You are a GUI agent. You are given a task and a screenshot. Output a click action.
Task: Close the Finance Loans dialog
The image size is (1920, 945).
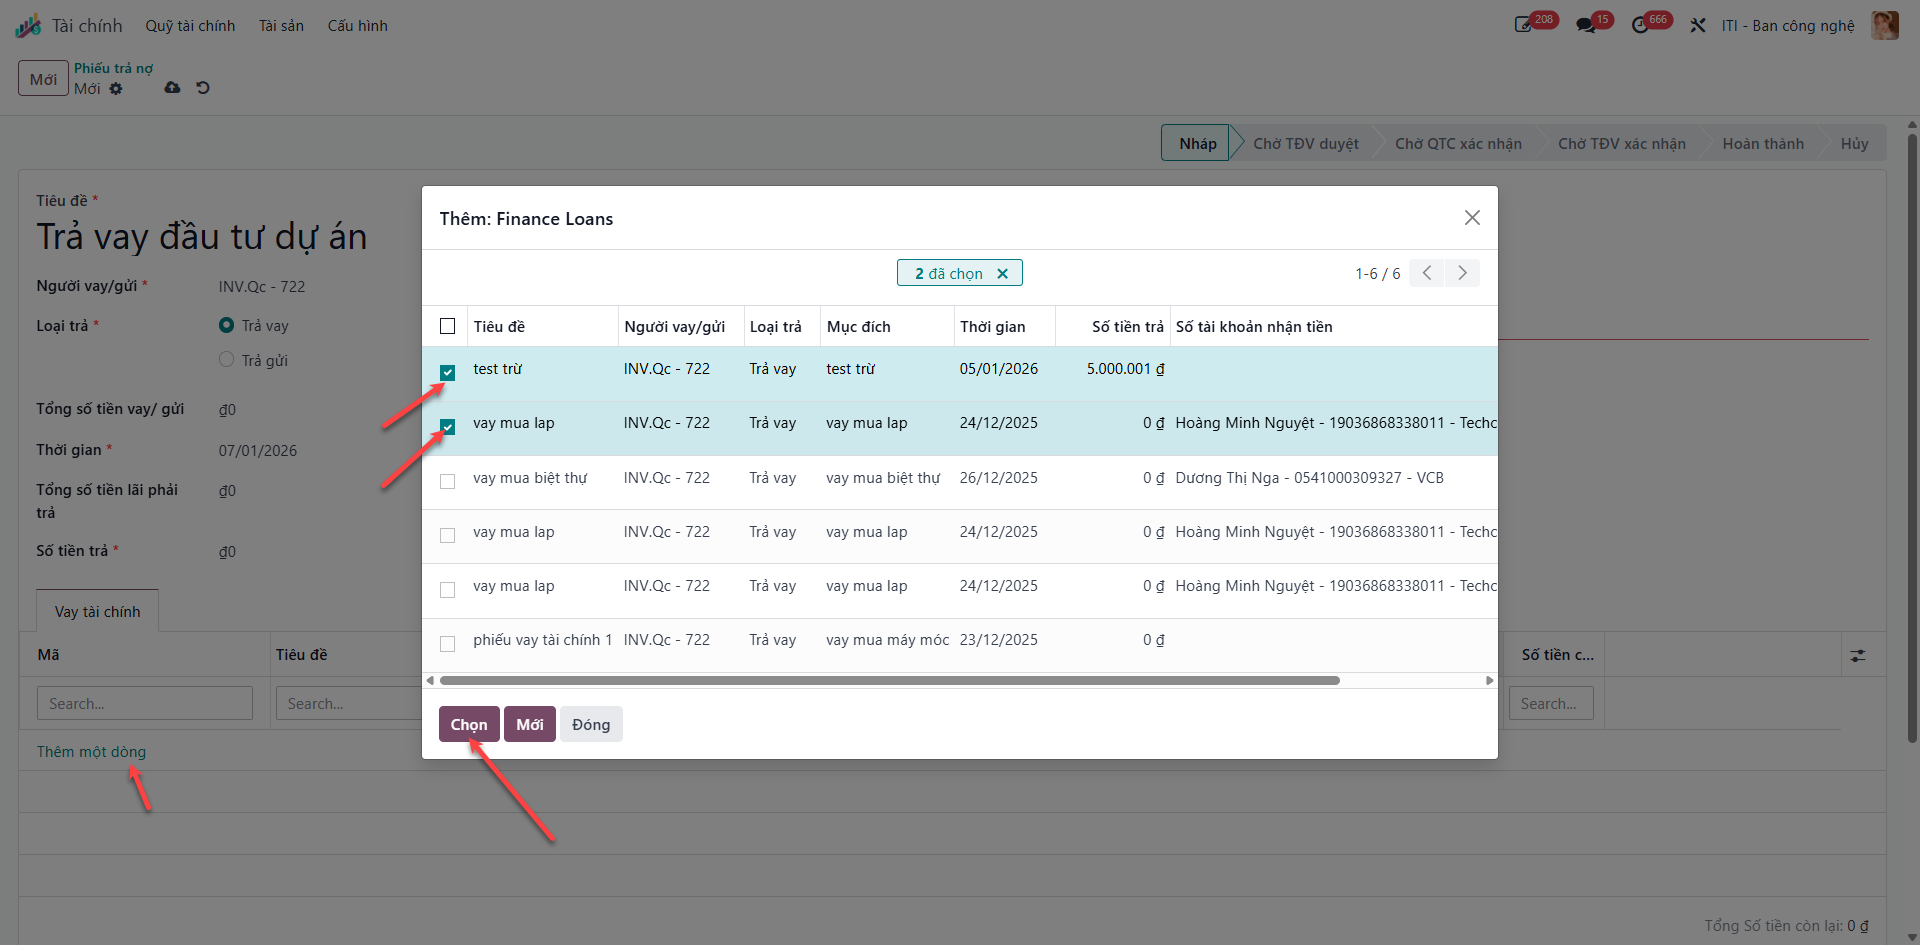[1472, 218]
